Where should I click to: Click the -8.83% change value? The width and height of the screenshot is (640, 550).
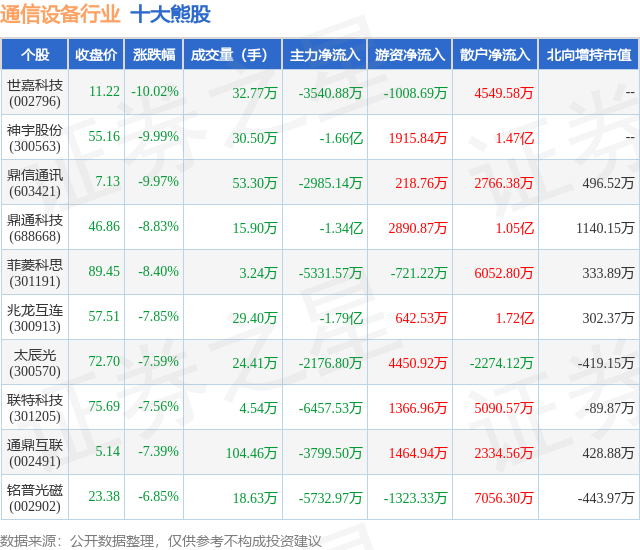click(158, 226)
